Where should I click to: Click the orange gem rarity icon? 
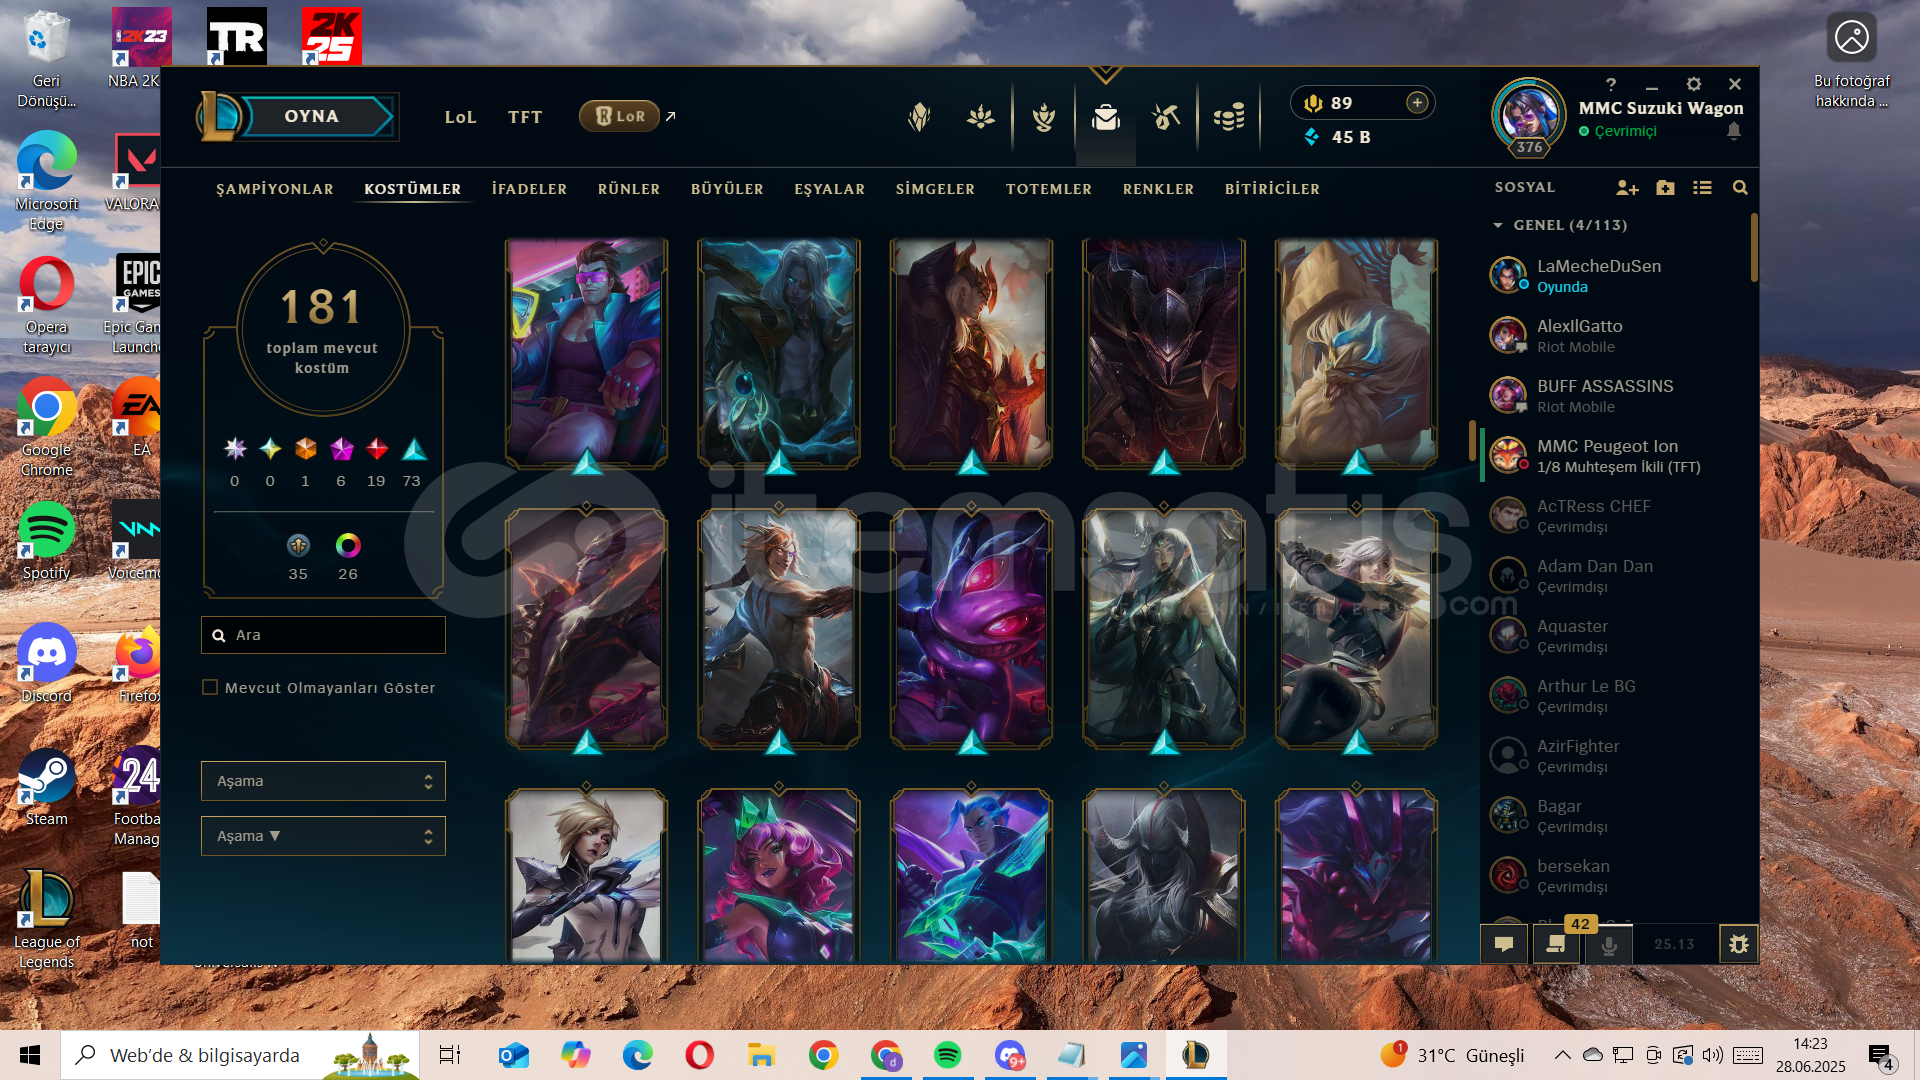coord(306,449)
